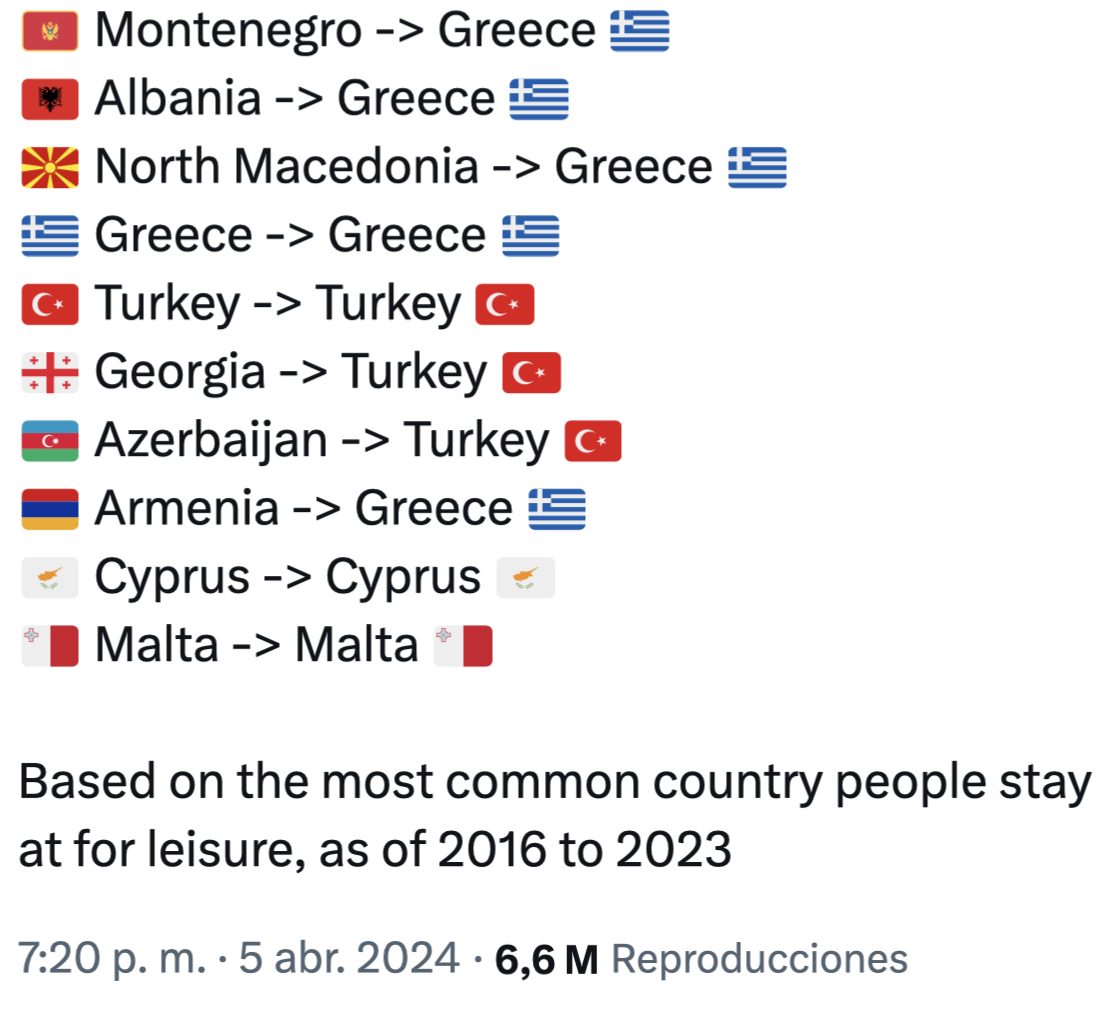Click the North Macedonia flag emoji
The width and height of the screenshot is (1112, 1014).
coord(49,168)
